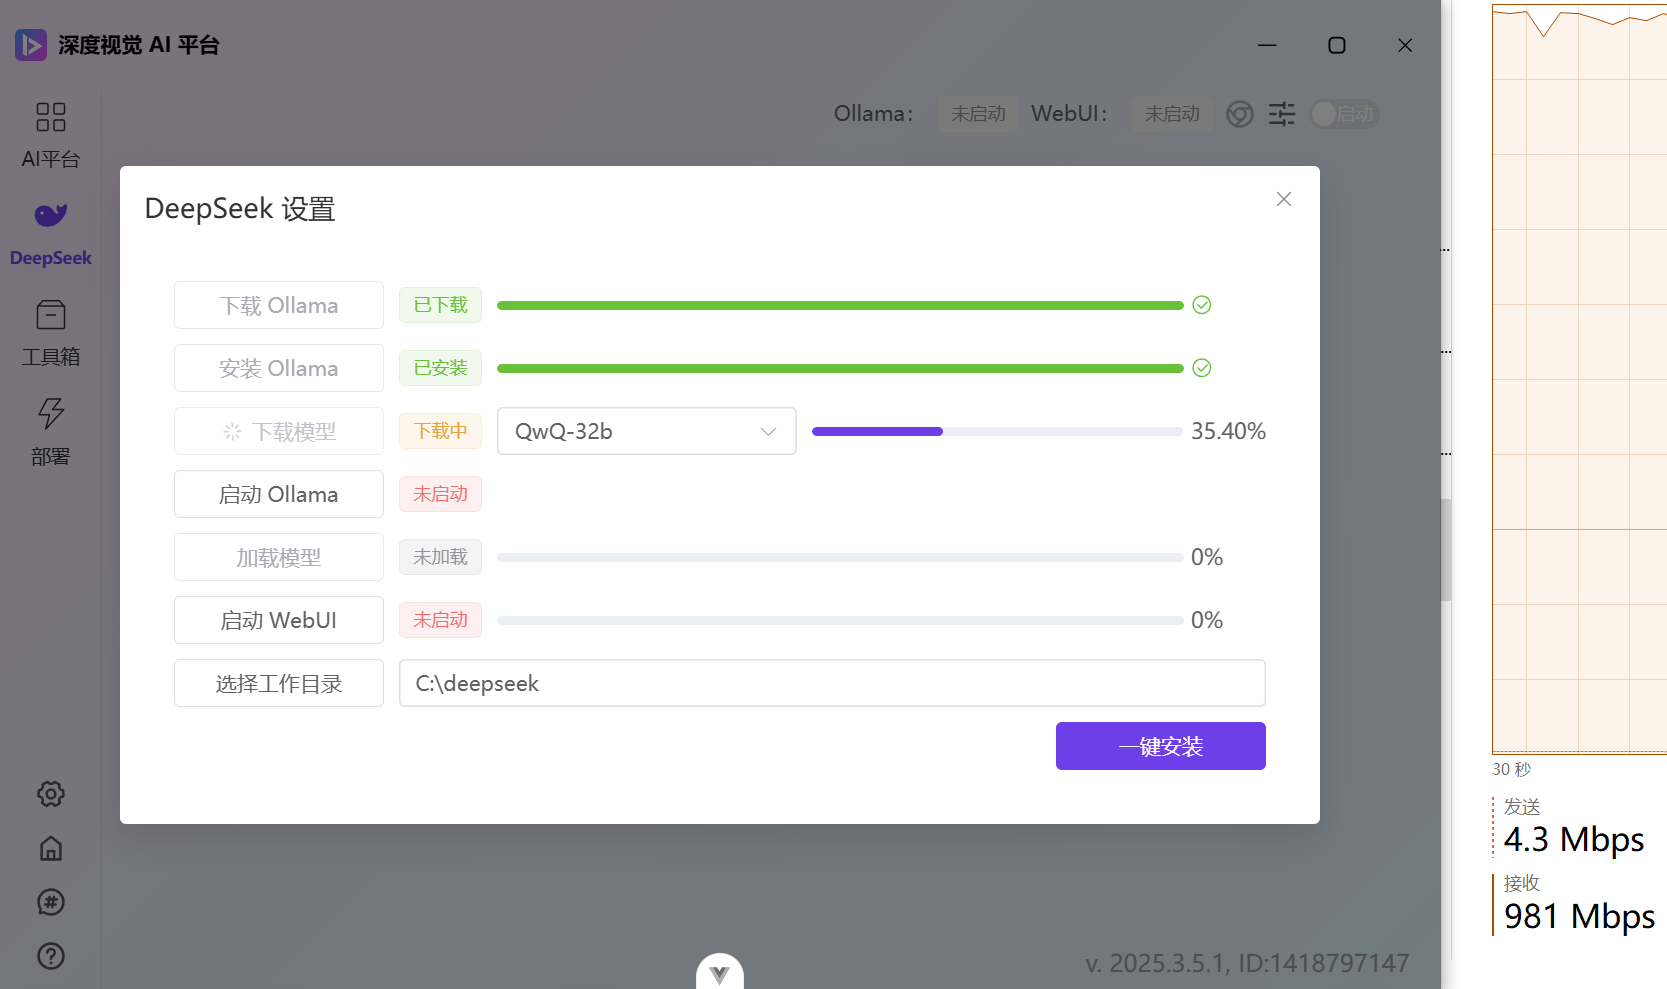Click the 未启动 tag beside 启动 Ollama
The height and width of the screenshot is (989, 1667).
coord(440,494)
